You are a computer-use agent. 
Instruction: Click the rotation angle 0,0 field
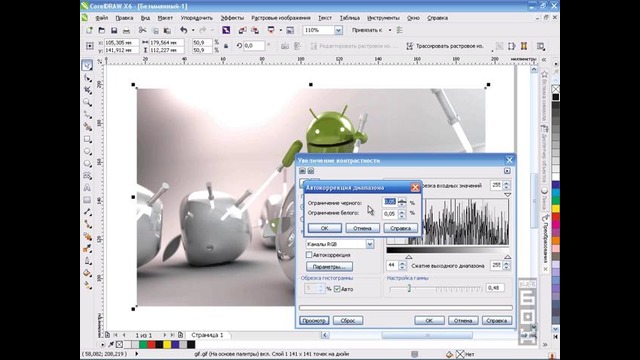pyautogui.click(x=253, y=46)
